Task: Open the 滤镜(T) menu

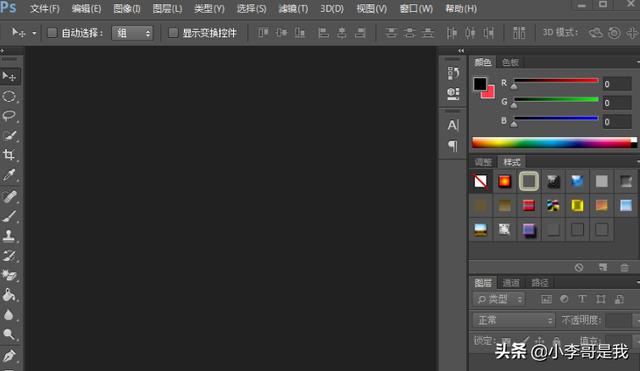Action: point(293,9)
